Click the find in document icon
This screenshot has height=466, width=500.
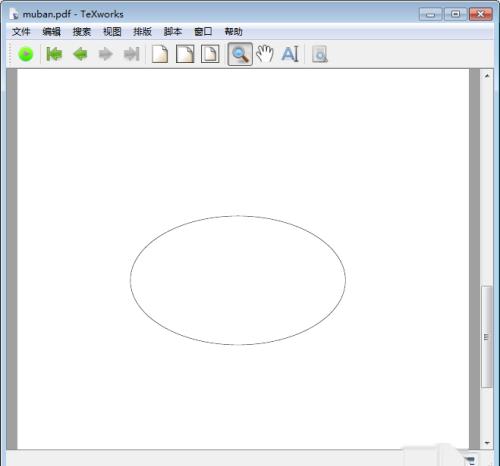320,54
